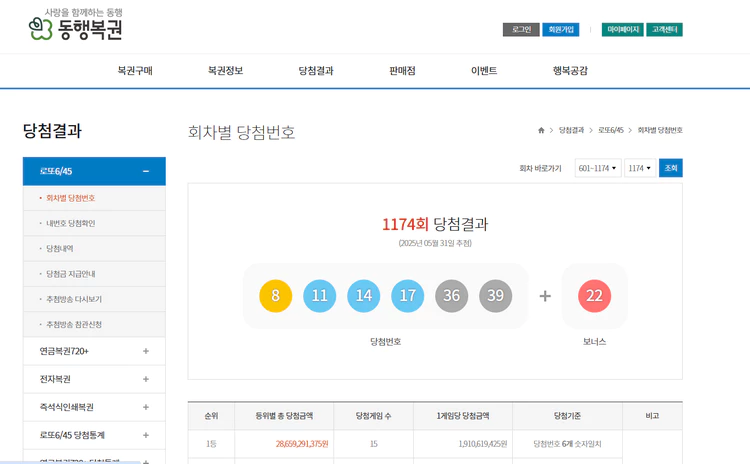Open the 복권구매 menu
This screenshot has width=750, height=464.
[135, 71]
